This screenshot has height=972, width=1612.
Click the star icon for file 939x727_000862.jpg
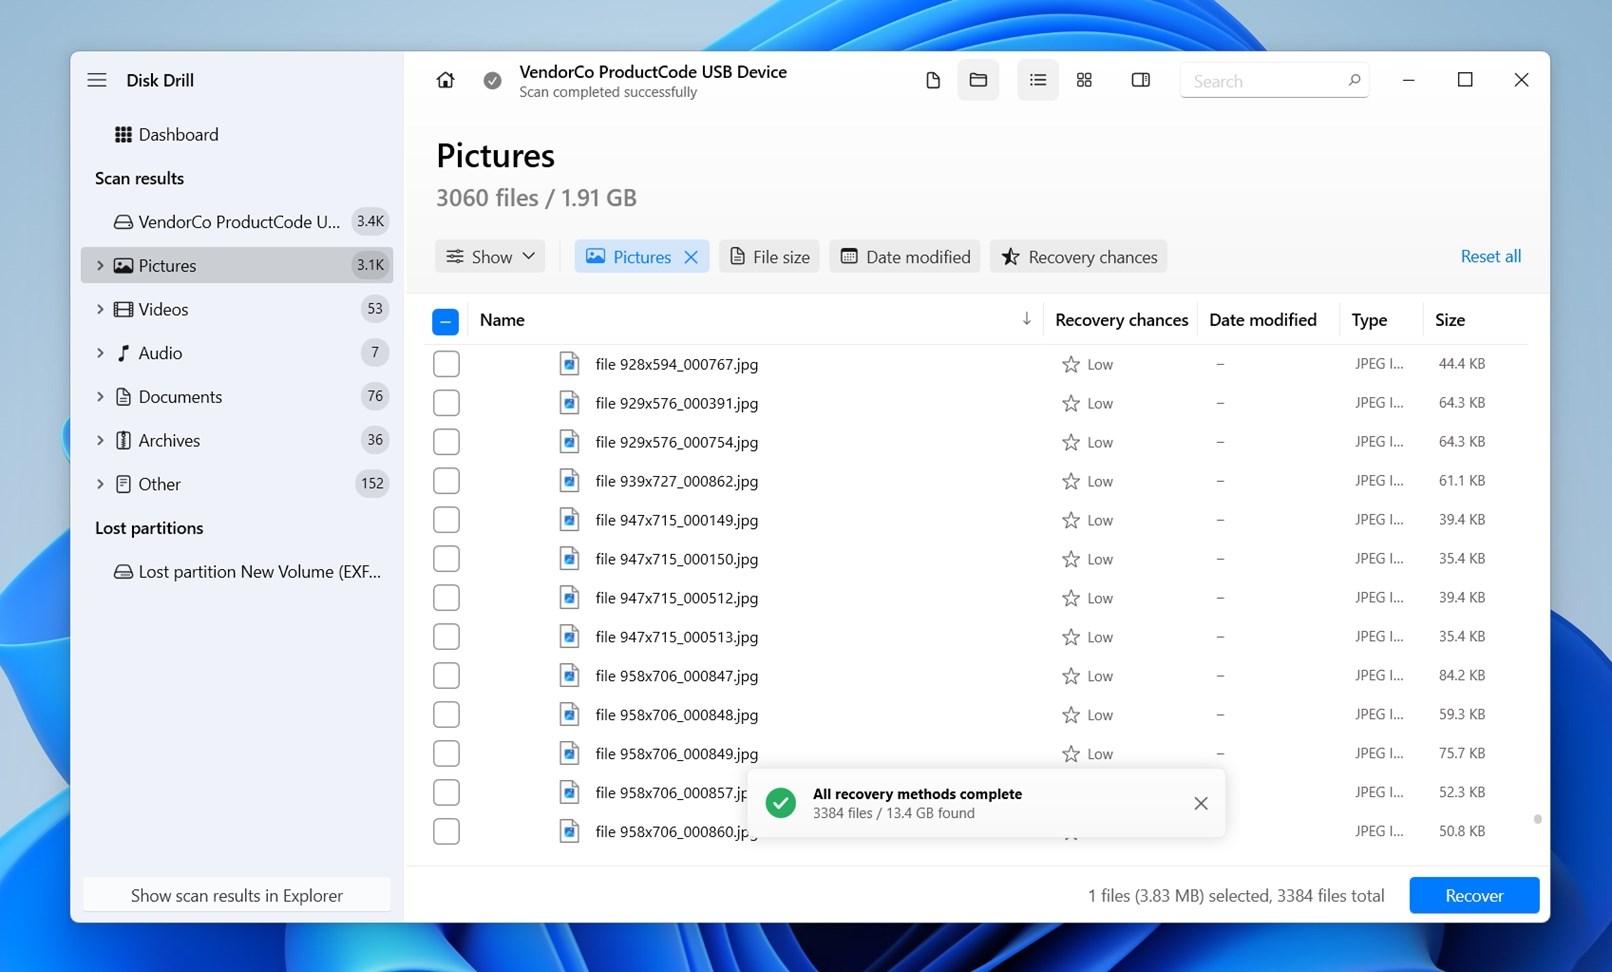click(1070, 481)
